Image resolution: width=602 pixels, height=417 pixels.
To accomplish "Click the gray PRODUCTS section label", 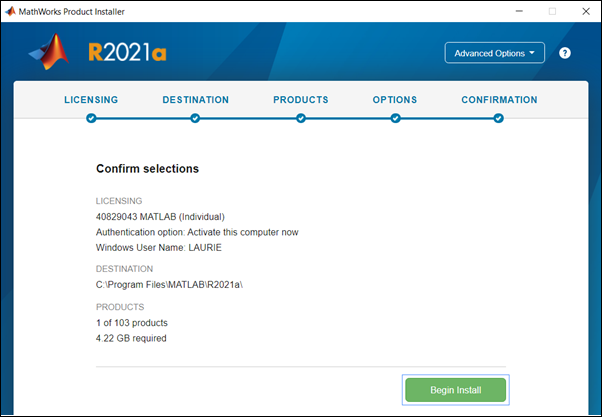I will pyautogui.click(x=120, y=307).
